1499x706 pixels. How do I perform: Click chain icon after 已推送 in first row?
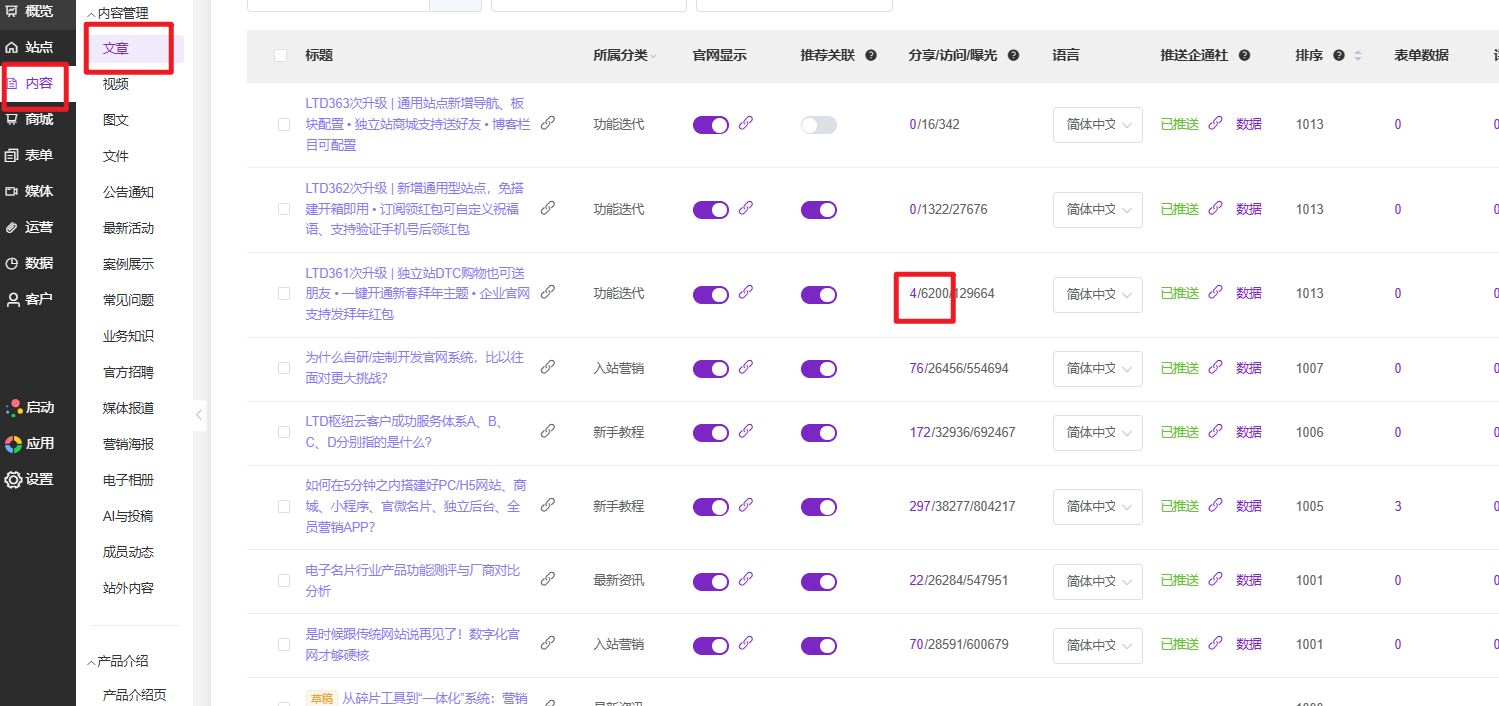[1216, 124]
